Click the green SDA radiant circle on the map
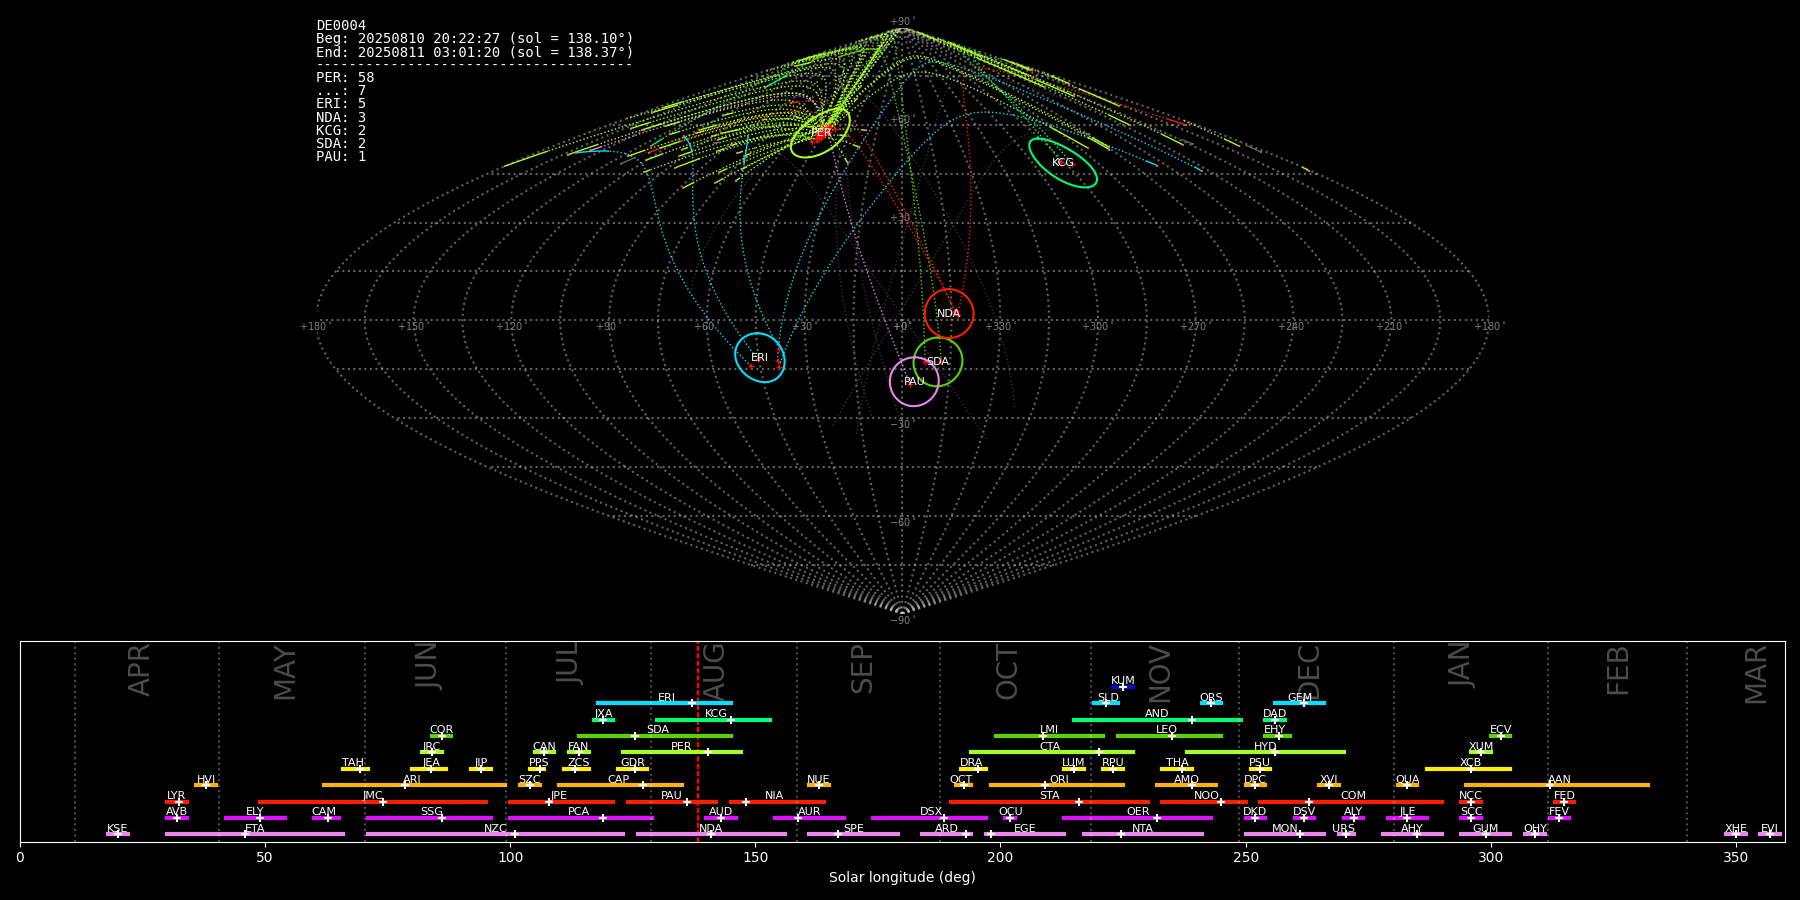Image resolution: width=1800 pixels, height=900 pixels. [938, 361]
